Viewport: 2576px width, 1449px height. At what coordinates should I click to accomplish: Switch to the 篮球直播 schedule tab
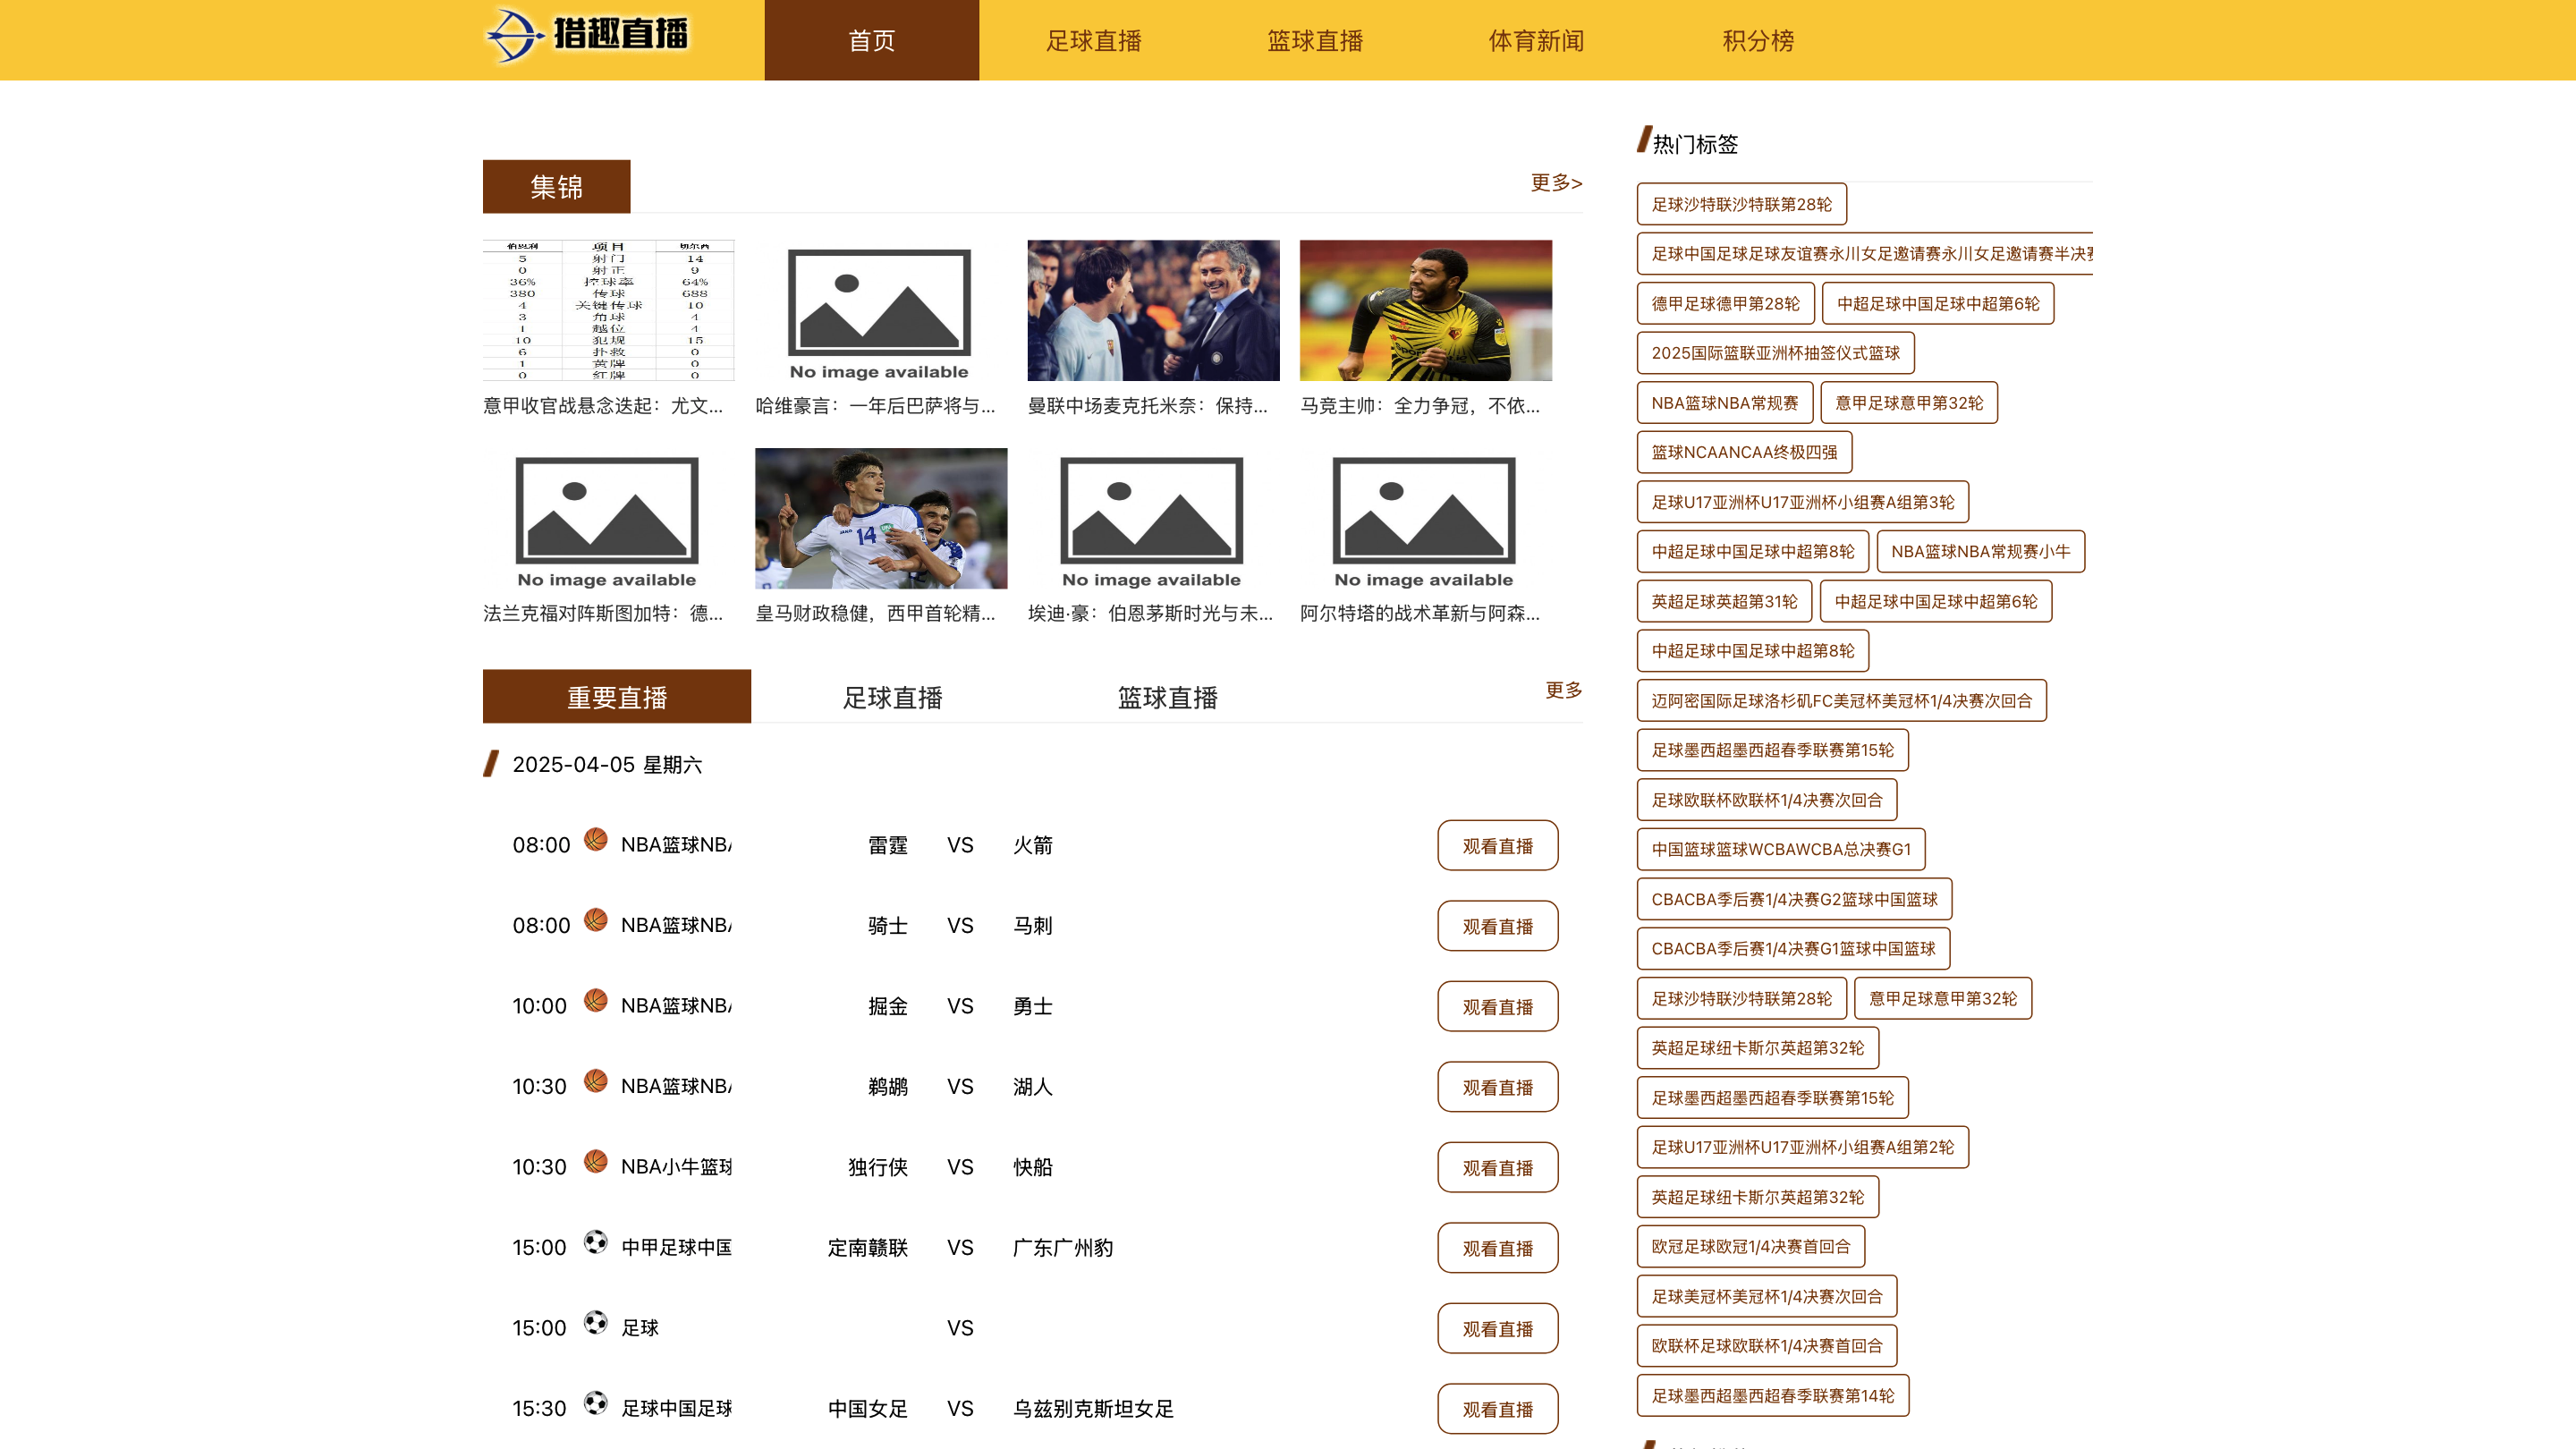coord(1167,698)
